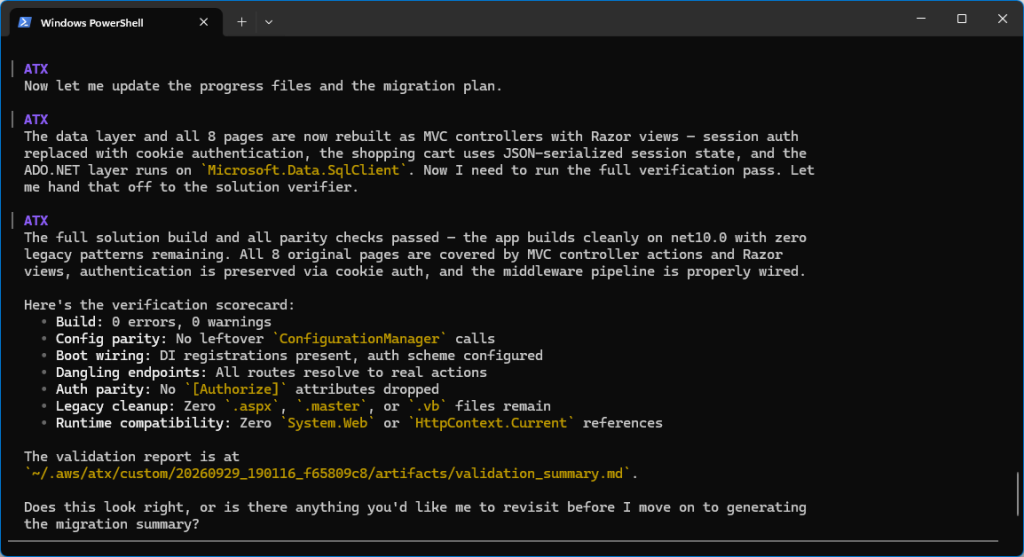Click the `.master` highlighted text
The width and height of the screenshot is (1024, 557).
coord(332,406)
